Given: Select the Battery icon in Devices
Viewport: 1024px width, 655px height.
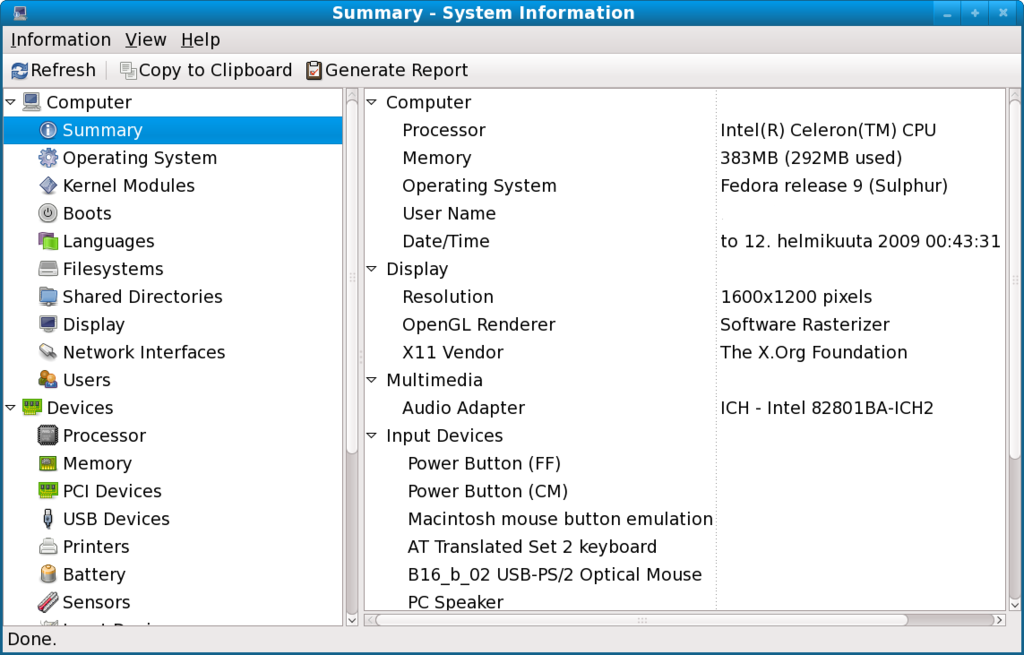Looking at the screenshot, I should coord(48,575).
